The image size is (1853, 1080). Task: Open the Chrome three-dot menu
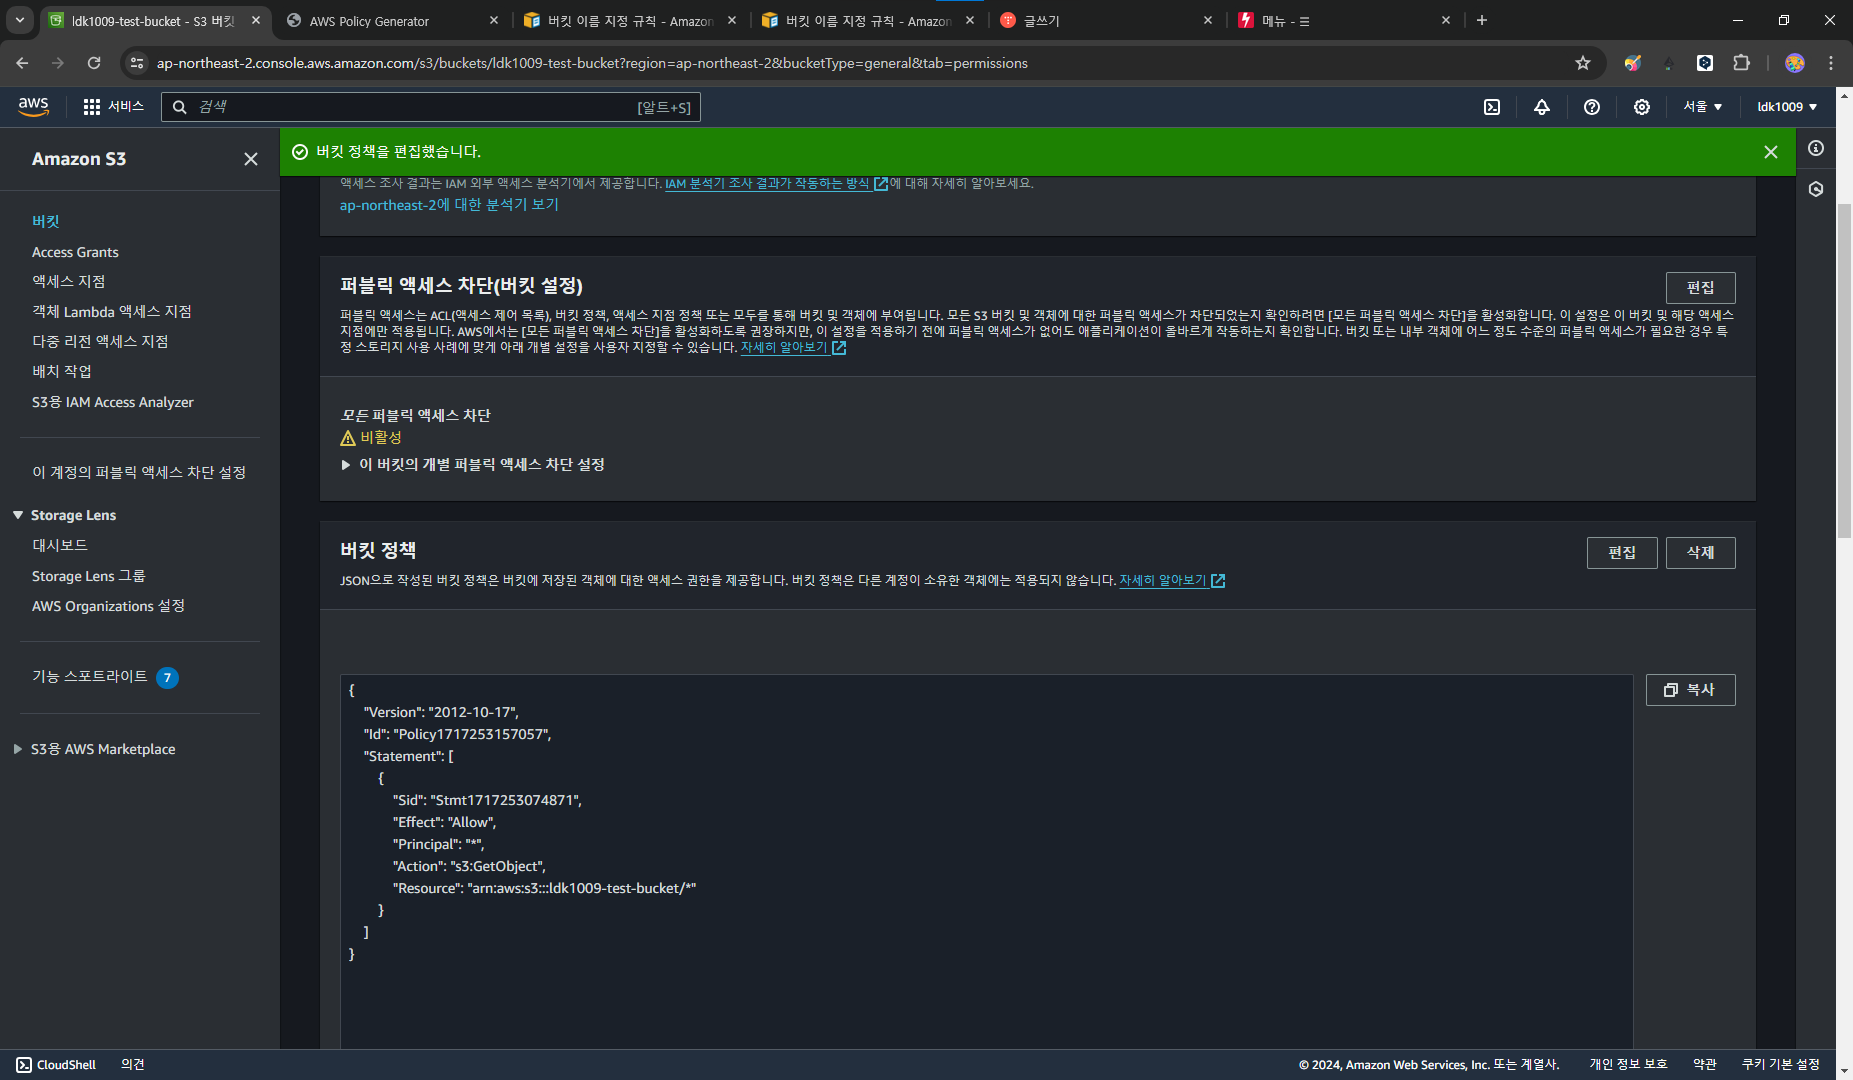point(1831,63)
